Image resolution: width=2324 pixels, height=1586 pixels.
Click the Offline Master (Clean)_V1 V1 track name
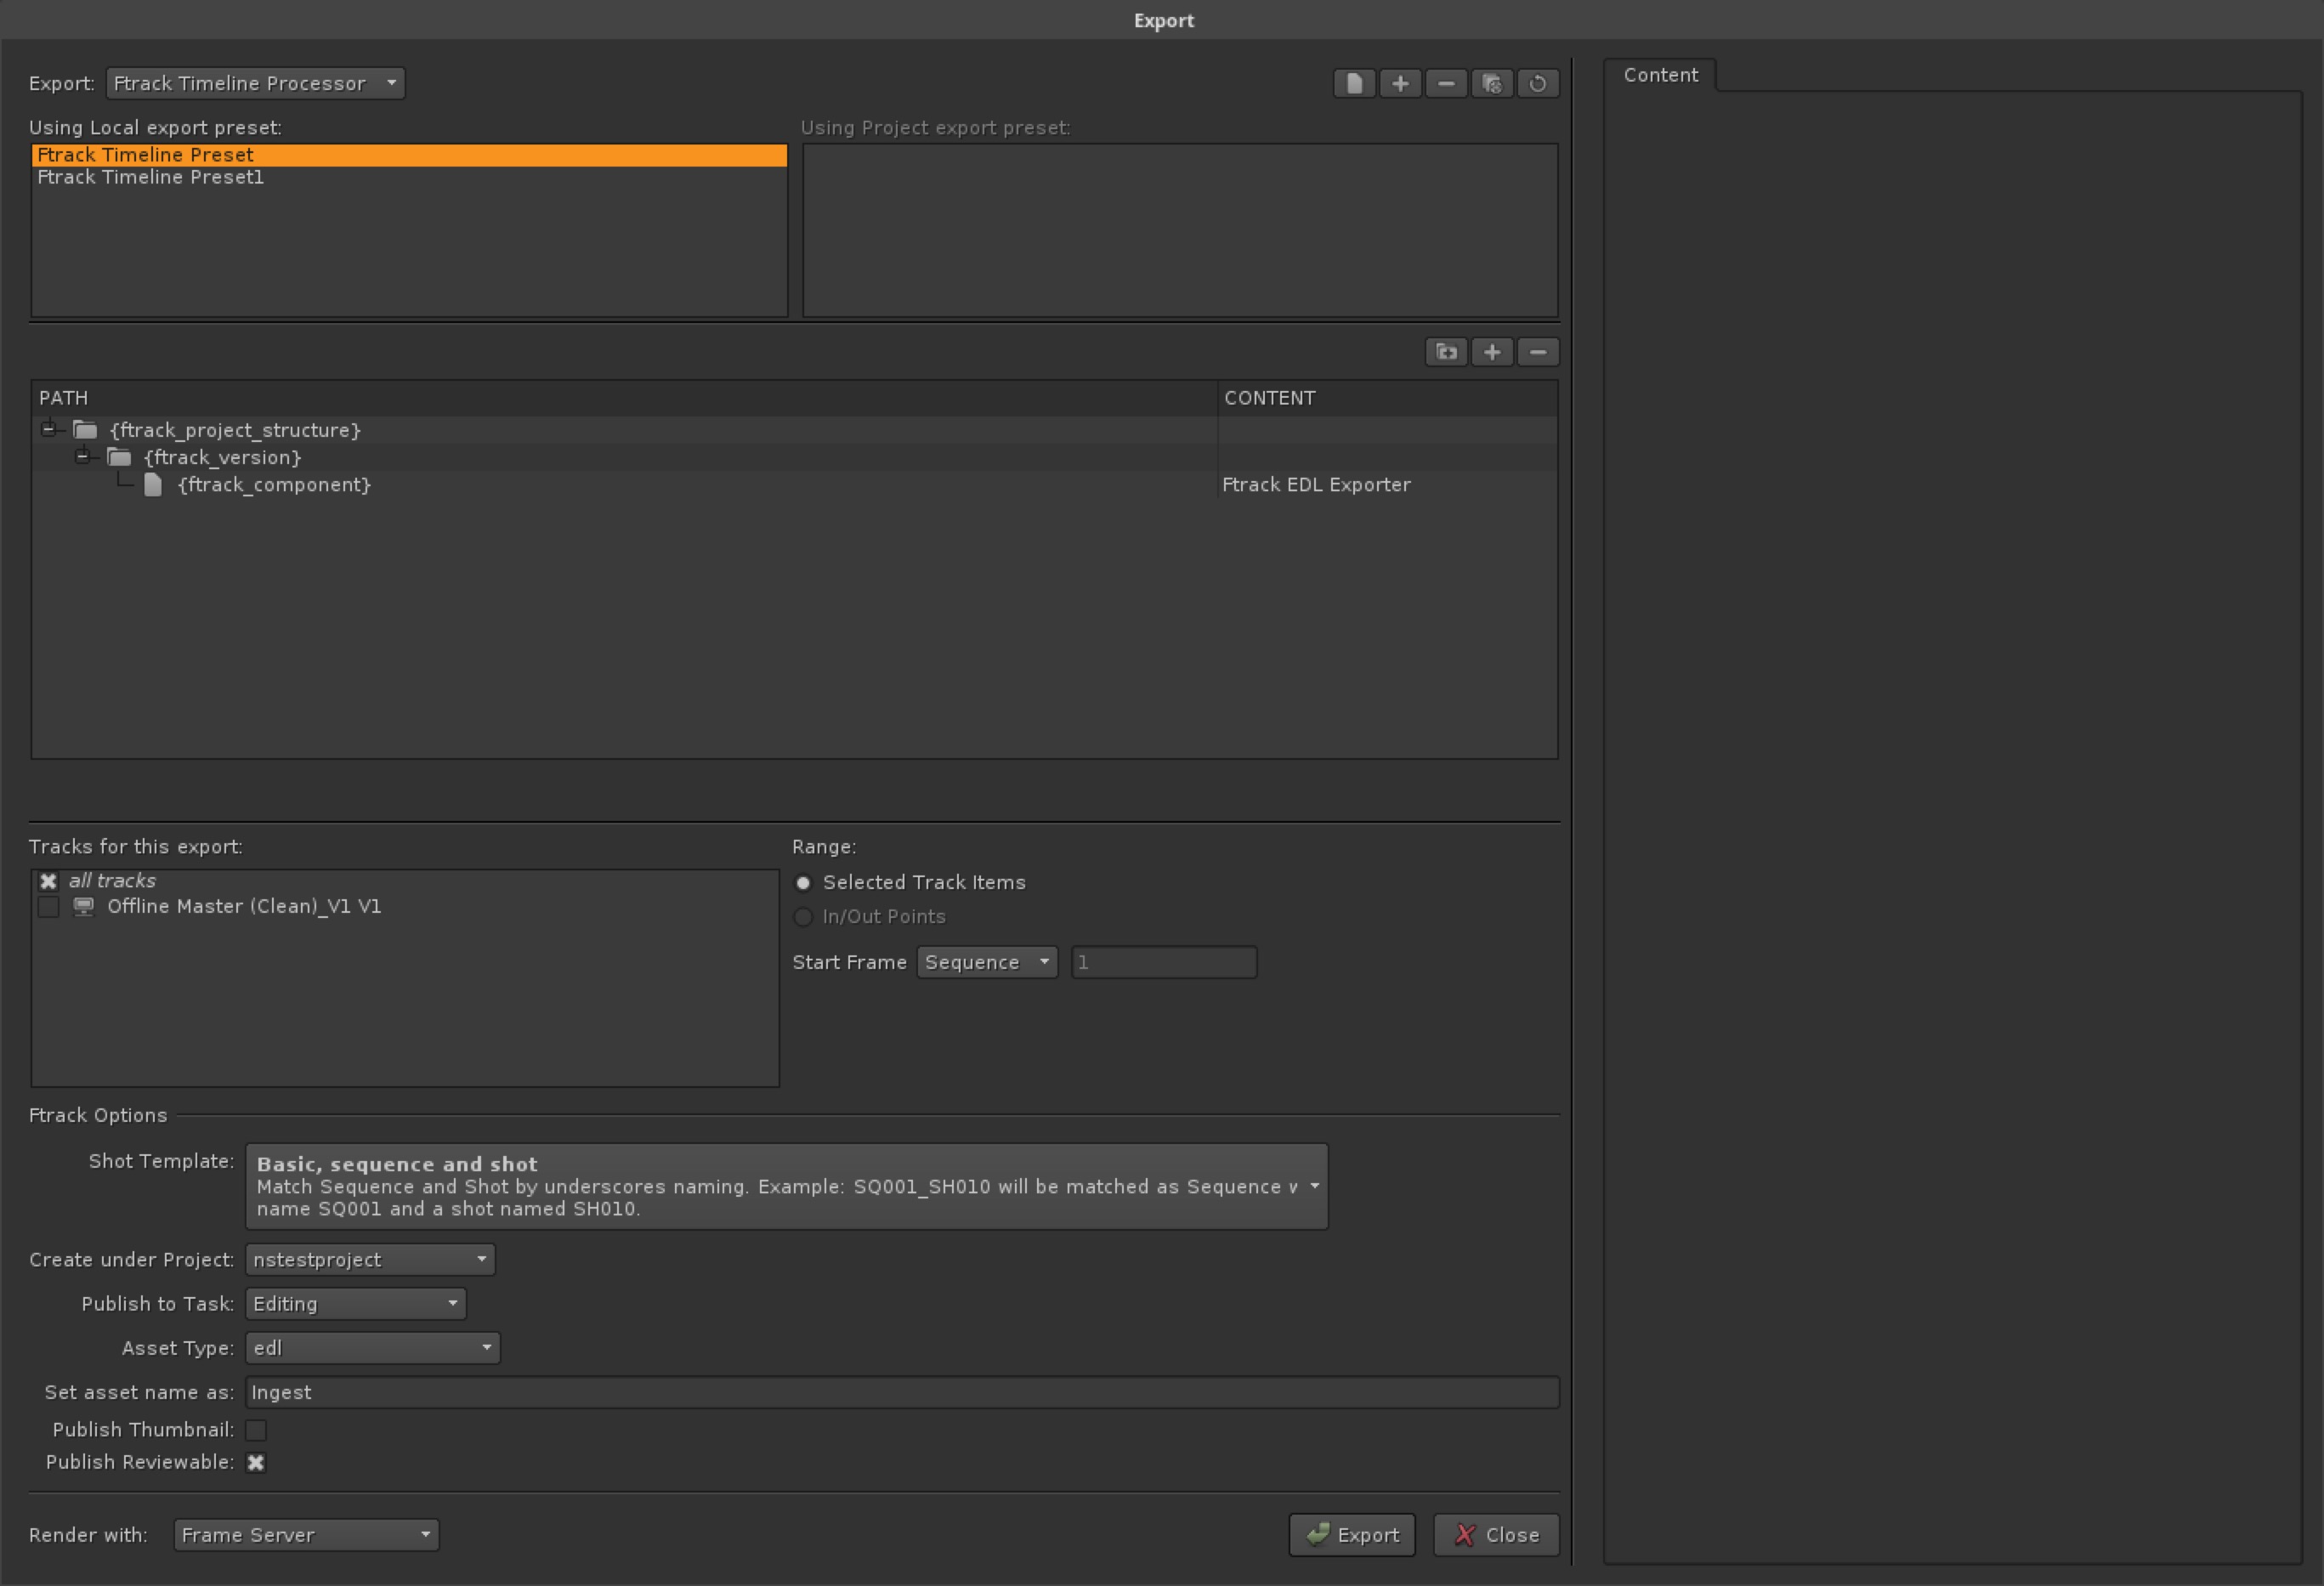(244, 907)
